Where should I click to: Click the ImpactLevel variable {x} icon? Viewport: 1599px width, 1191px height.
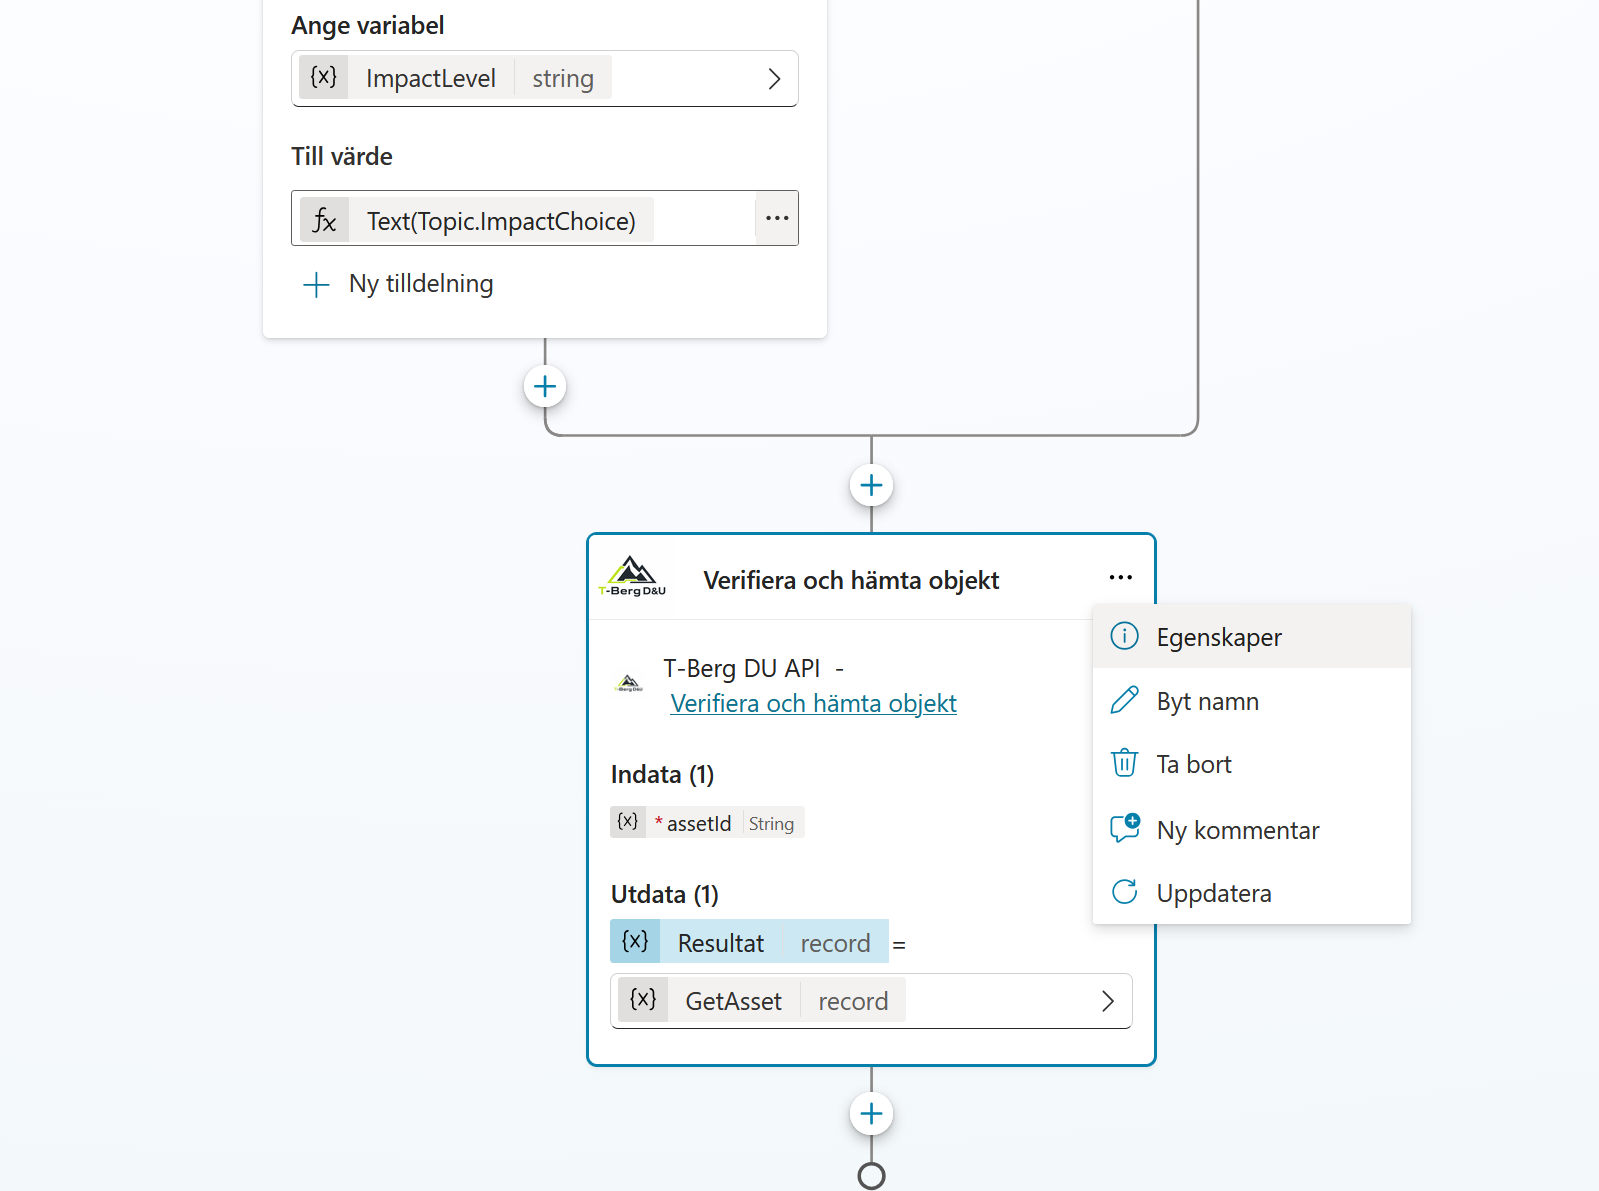coord(323,78)
